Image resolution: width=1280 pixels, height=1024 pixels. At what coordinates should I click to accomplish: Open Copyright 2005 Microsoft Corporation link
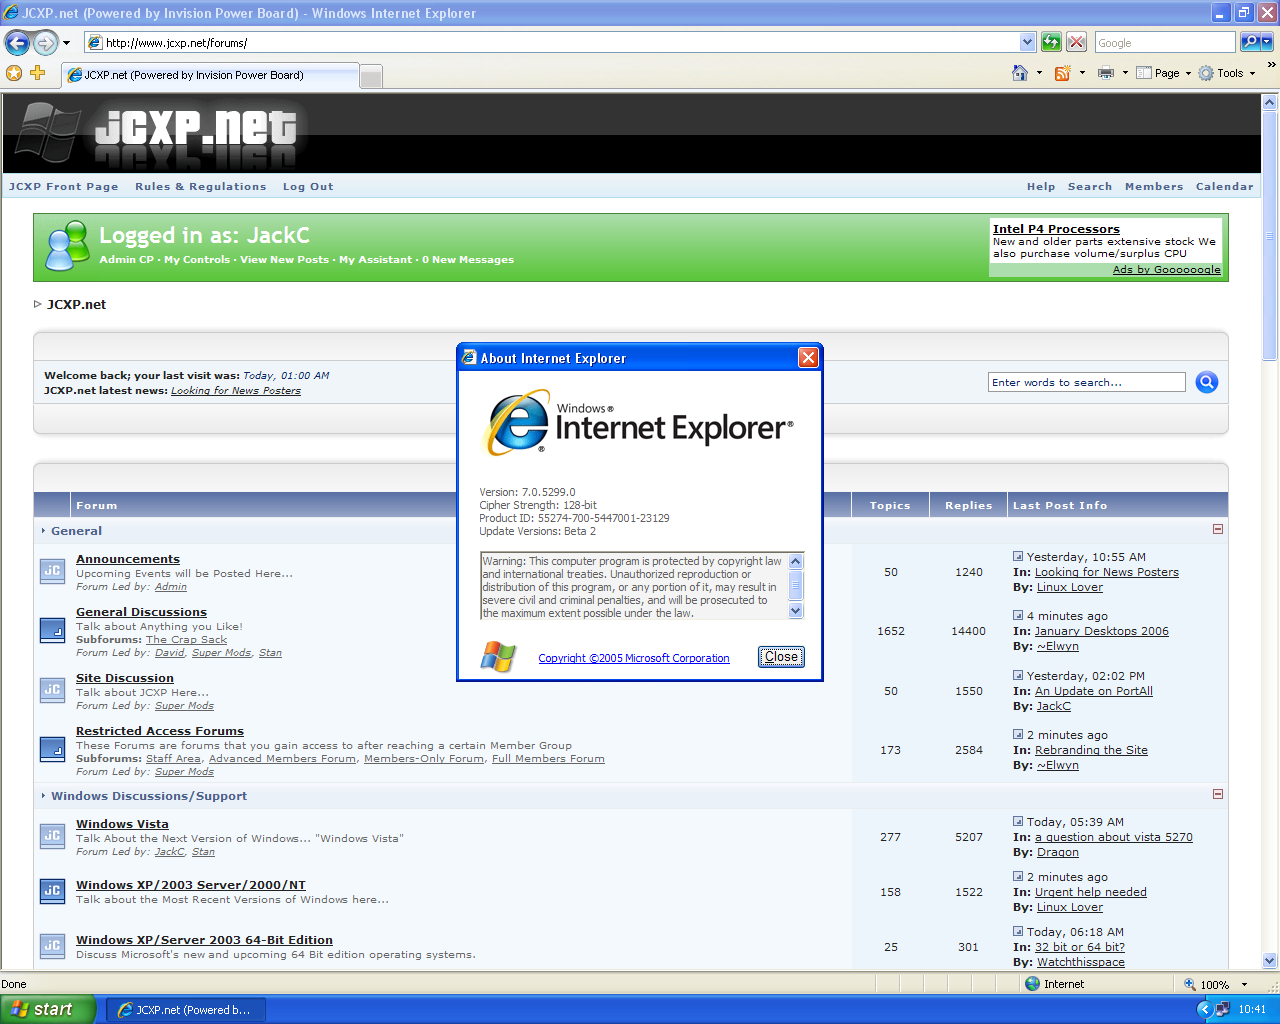(634, 658)
